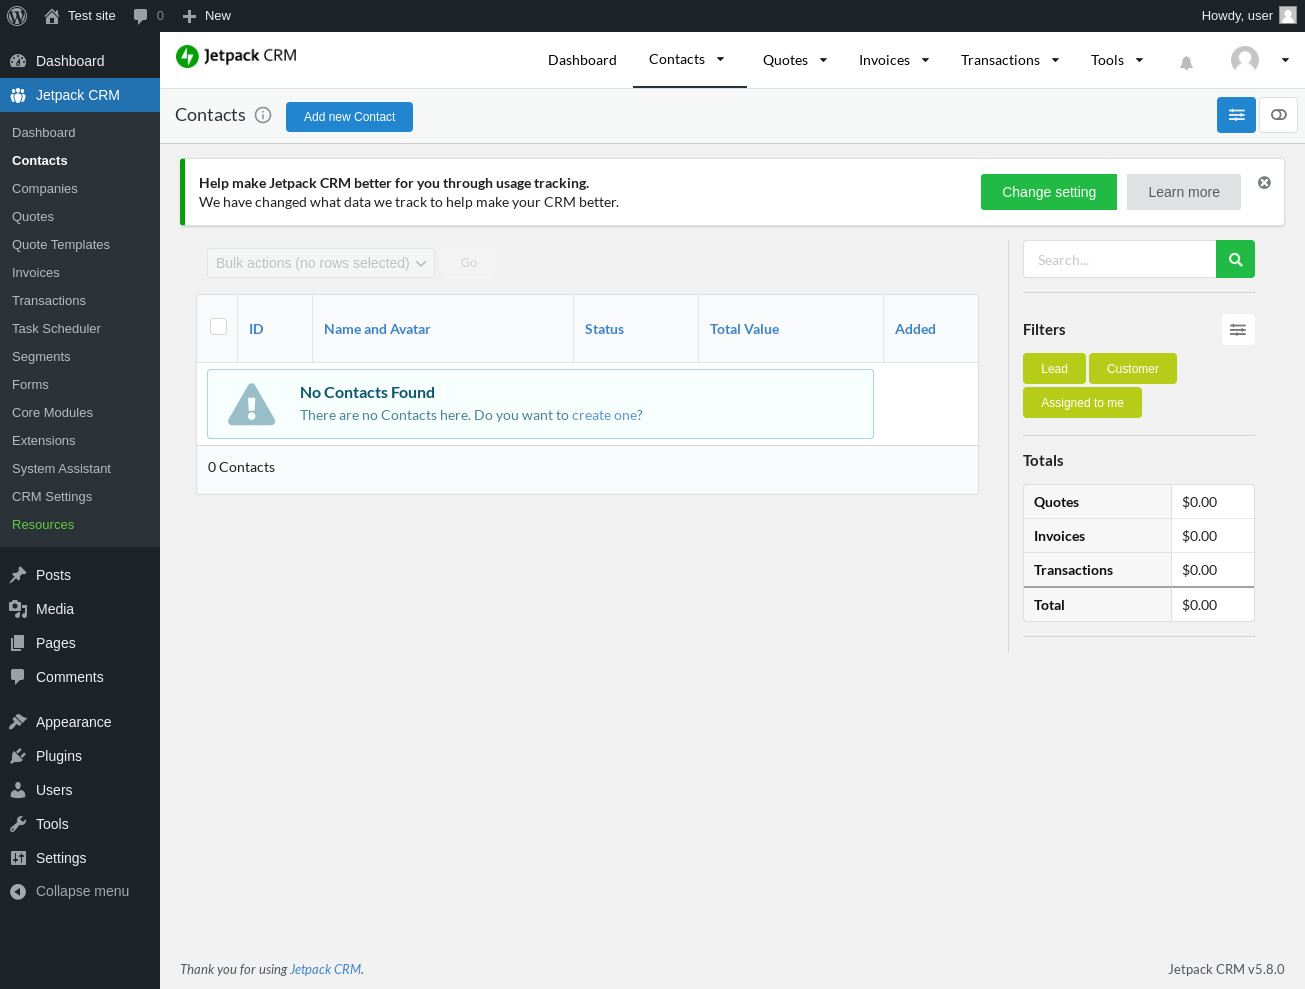This screenshot has height=989, width=1305.
Task: Expand the Tools menu arrow
Action: click(1139, 60)
